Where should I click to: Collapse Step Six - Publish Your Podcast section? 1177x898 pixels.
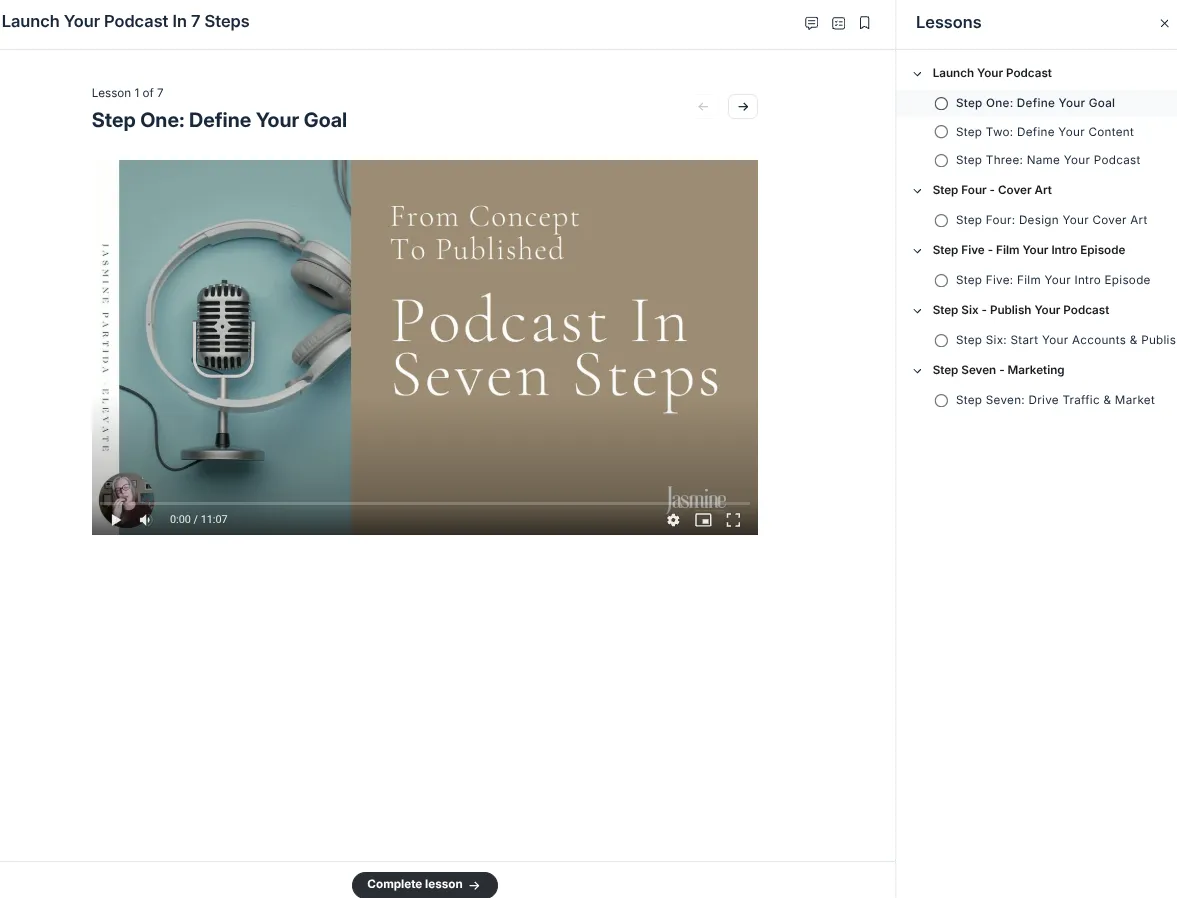917,311
